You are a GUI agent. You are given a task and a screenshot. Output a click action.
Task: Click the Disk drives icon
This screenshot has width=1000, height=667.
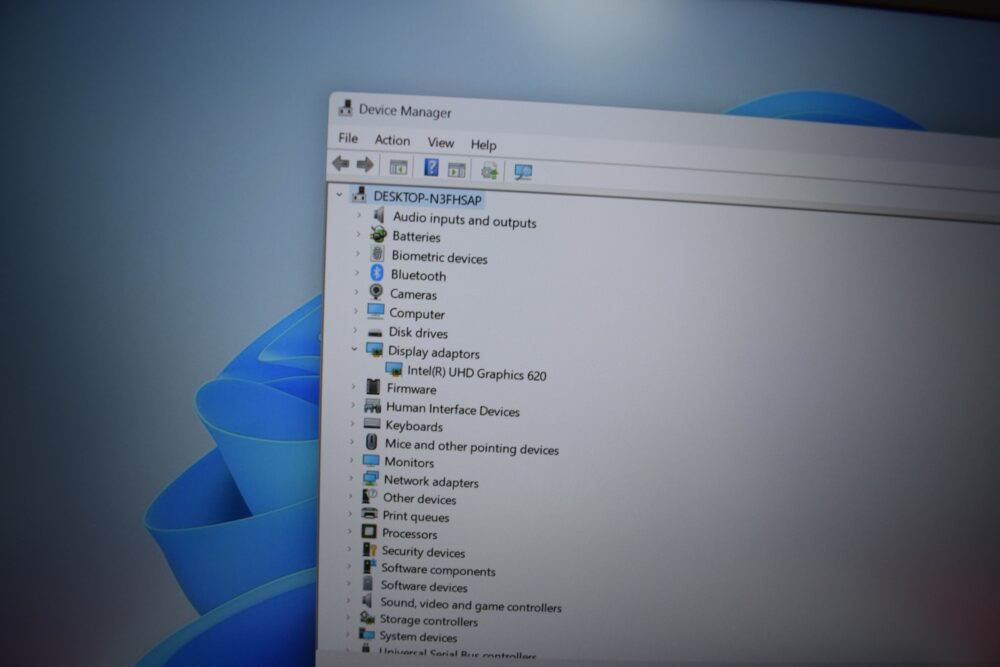375,332
